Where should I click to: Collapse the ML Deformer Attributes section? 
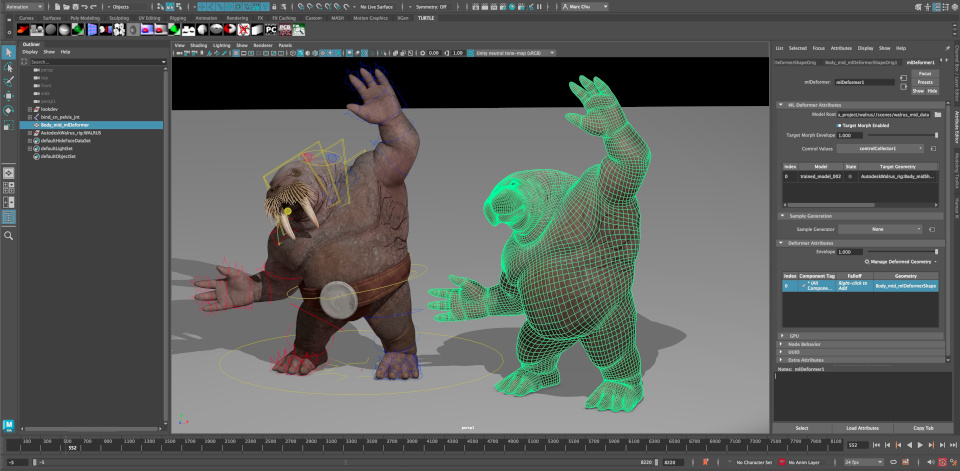click(x=780, y=104)
